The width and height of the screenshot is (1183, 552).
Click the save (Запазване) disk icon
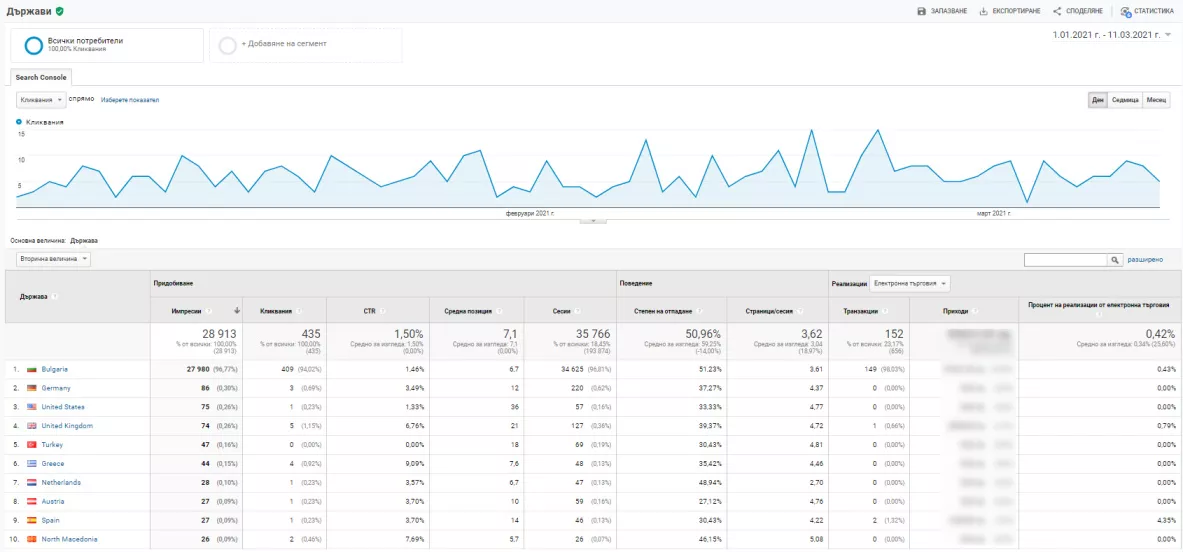(x=921, y=11)
